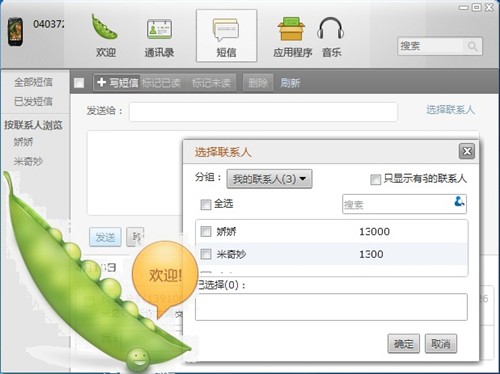Toggle 只显示有号的联系人 checkbox

375,179
